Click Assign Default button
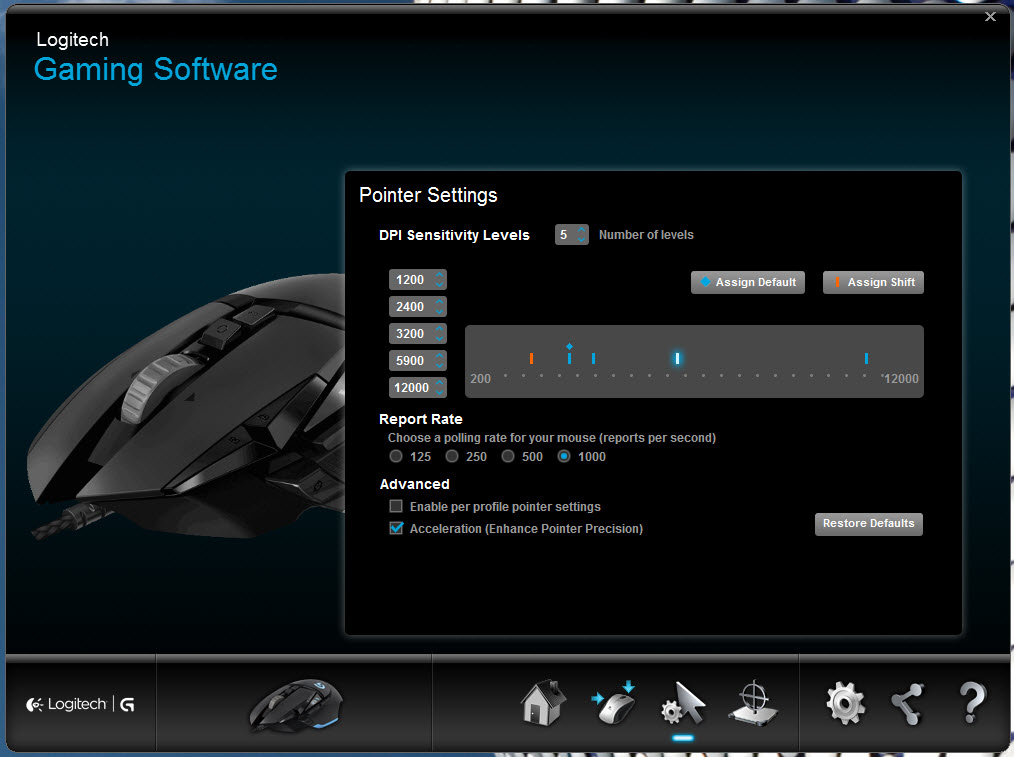The width and height of the screenshot is (1014, 757). point(748,283)
